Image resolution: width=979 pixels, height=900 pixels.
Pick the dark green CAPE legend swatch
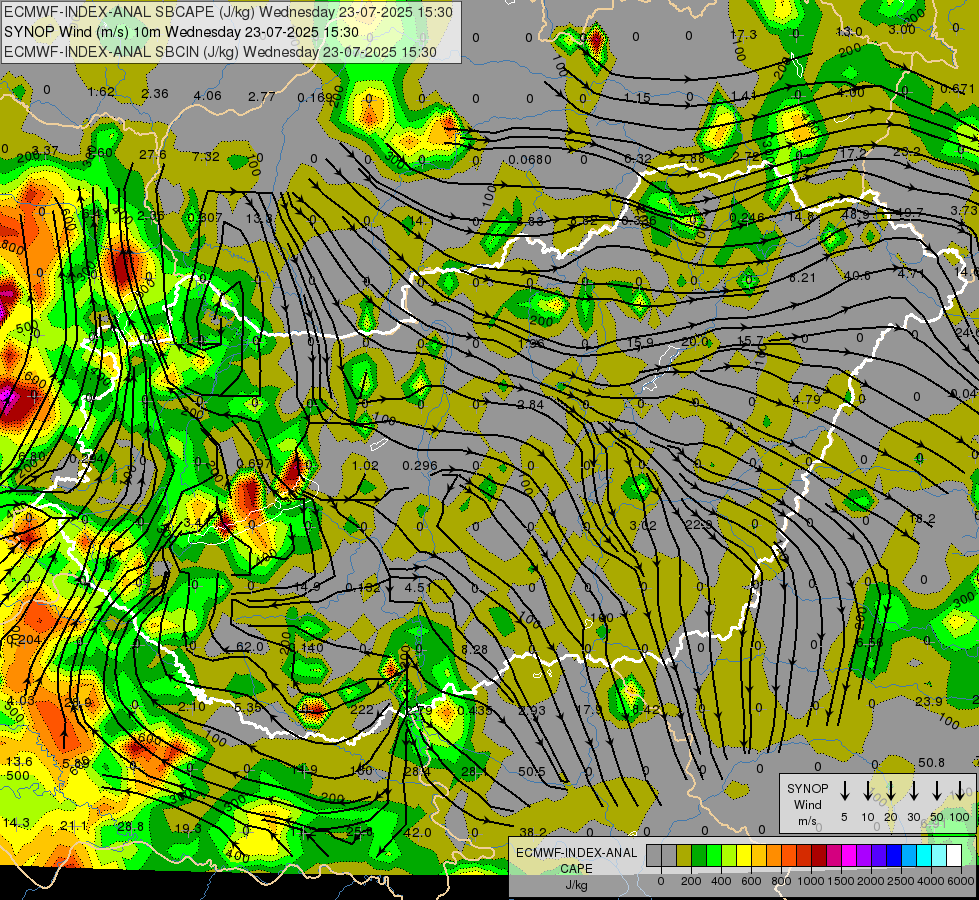point(699,856)
